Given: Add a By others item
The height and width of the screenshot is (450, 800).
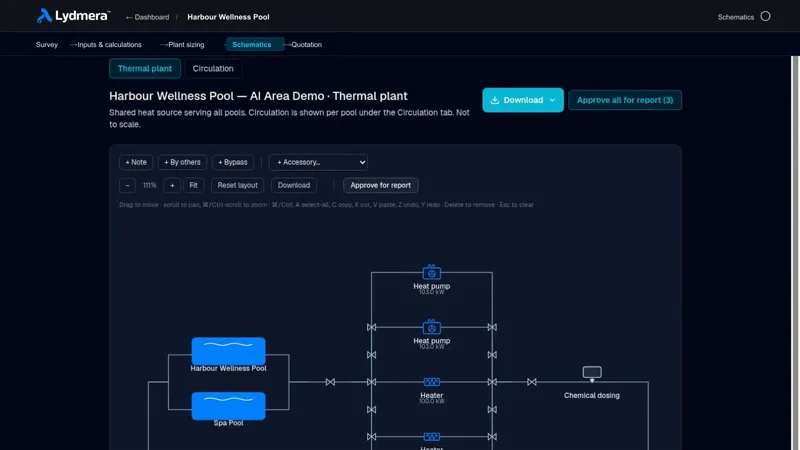Looking at the screenshot, I should 182,162.
